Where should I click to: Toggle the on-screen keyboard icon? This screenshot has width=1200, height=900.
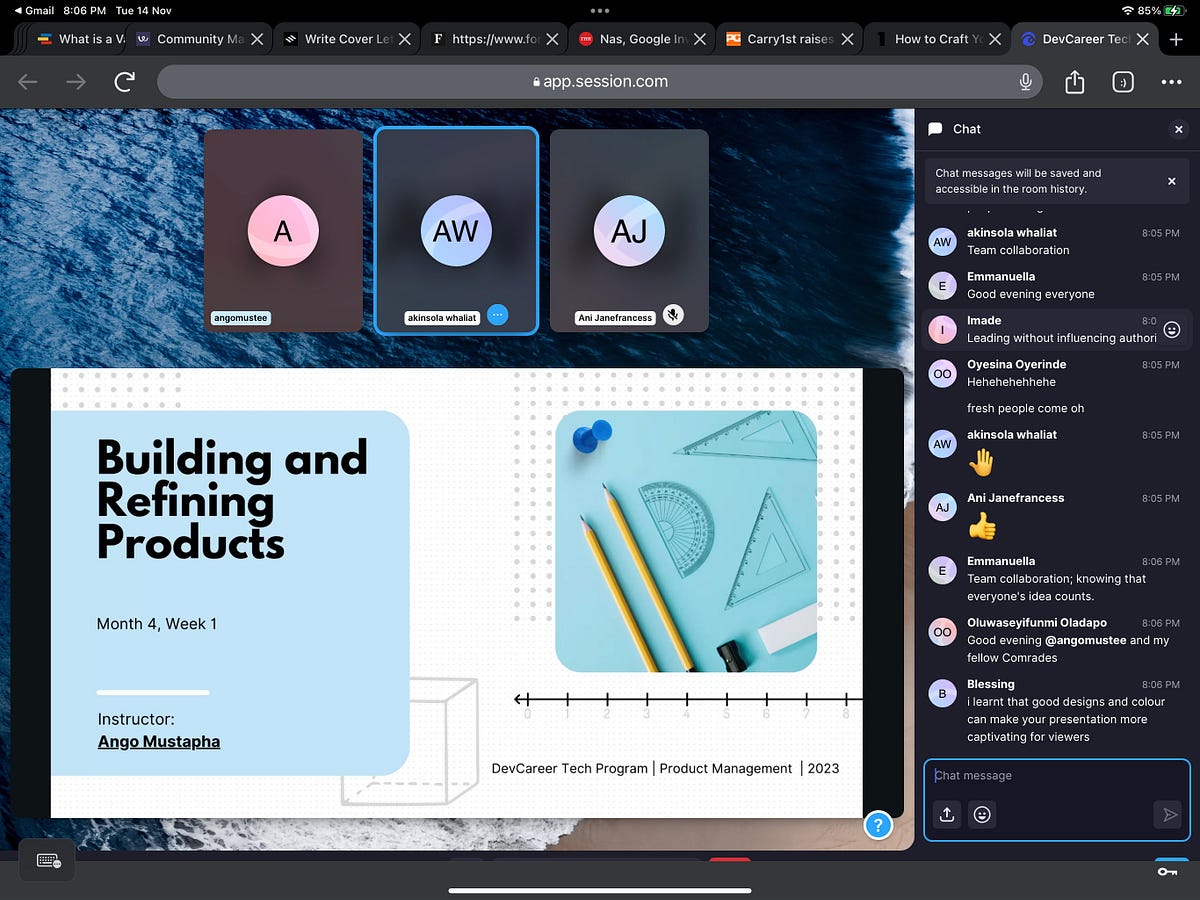pos(48,860)
